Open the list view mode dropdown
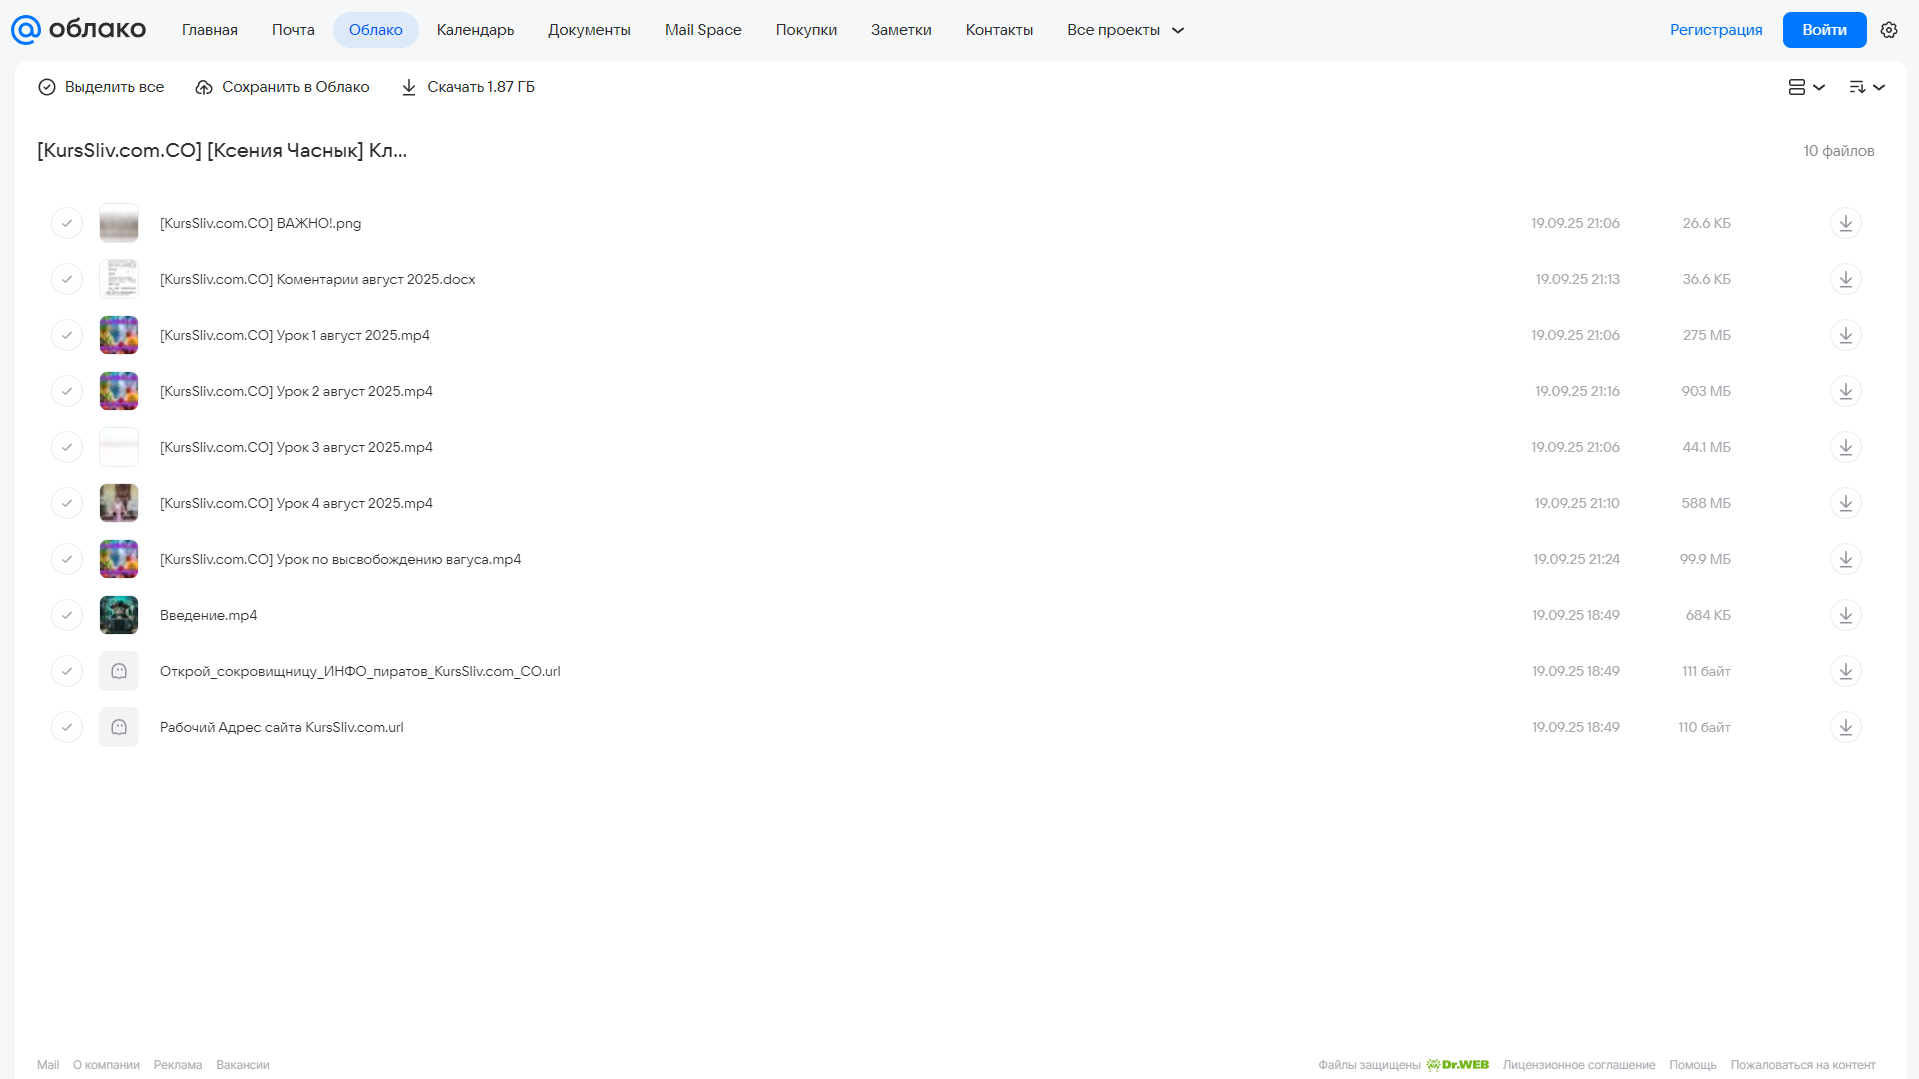The image size is (1919, 1079). coord(1806,87)
